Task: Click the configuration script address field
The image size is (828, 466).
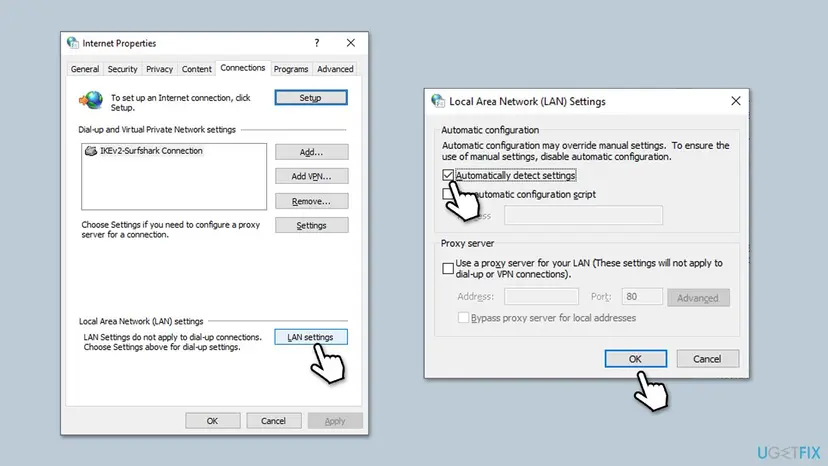Action: coord(584,215)
